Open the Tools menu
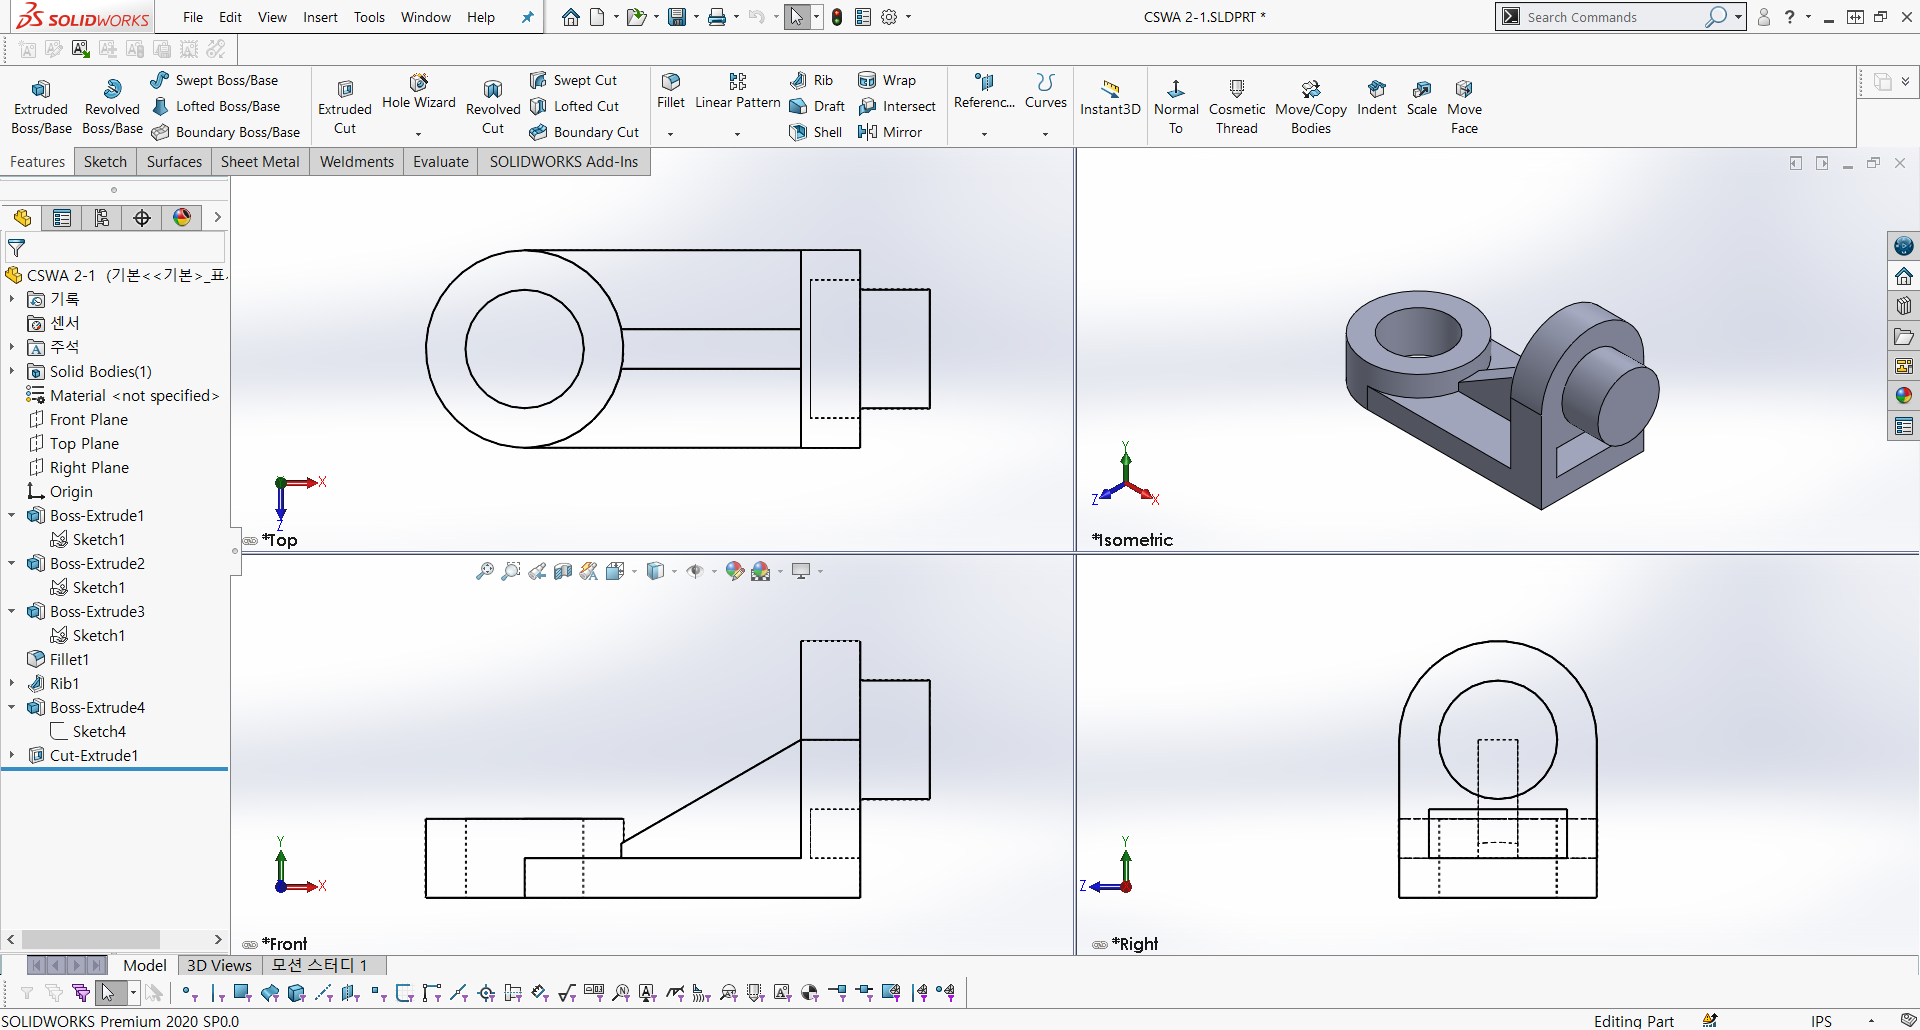 click(369, 17)
